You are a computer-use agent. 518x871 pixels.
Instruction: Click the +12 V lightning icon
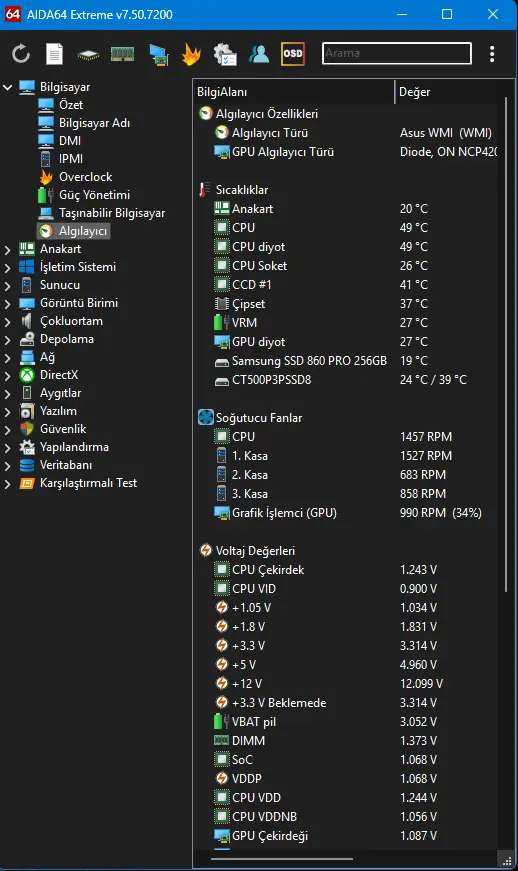(x=222, y=684)
